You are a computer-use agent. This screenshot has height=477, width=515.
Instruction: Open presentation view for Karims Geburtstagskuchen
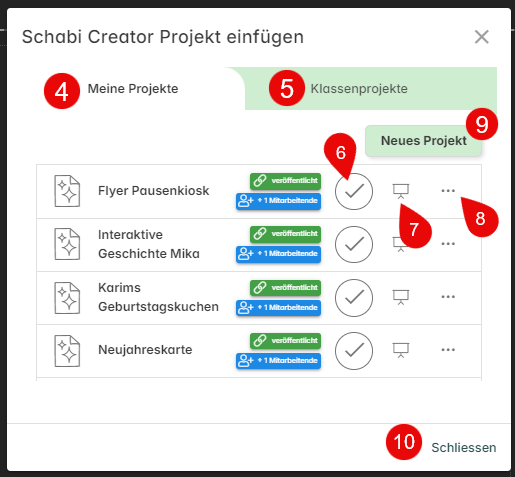401,297
